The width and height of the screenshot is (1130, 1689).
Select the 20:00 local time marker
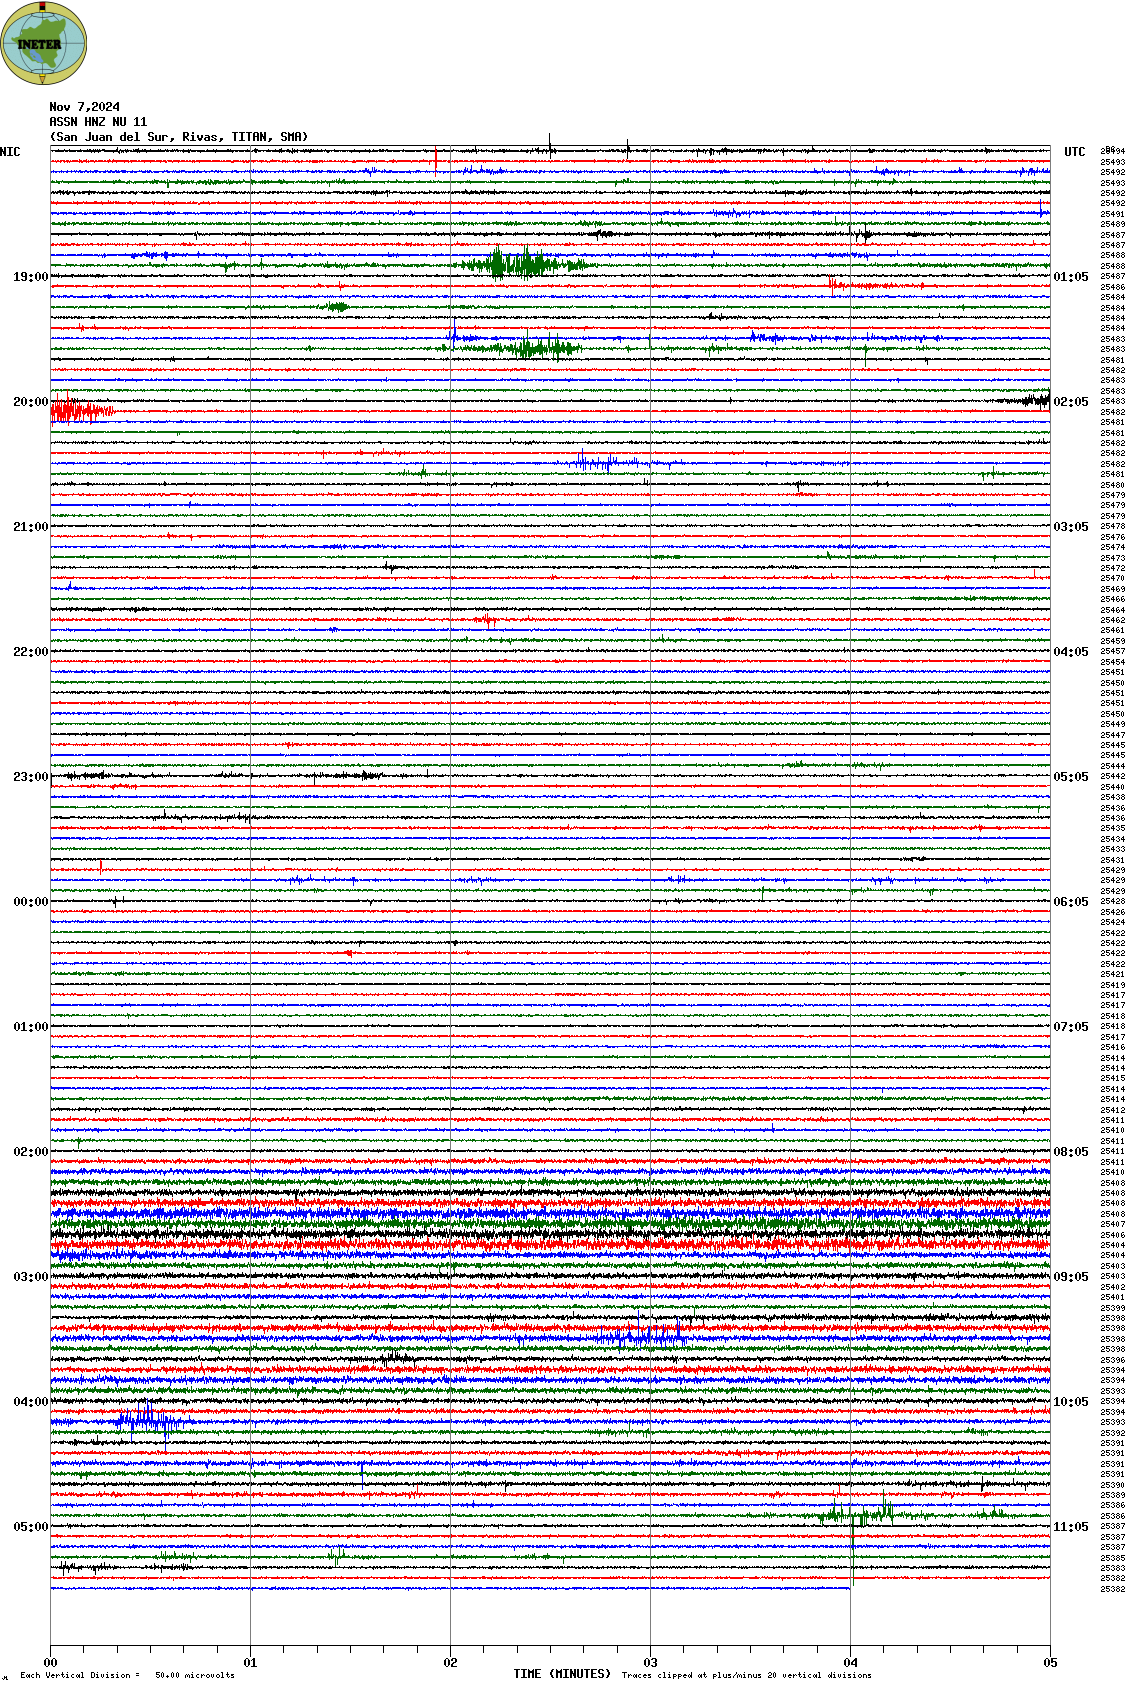(30, 402)
